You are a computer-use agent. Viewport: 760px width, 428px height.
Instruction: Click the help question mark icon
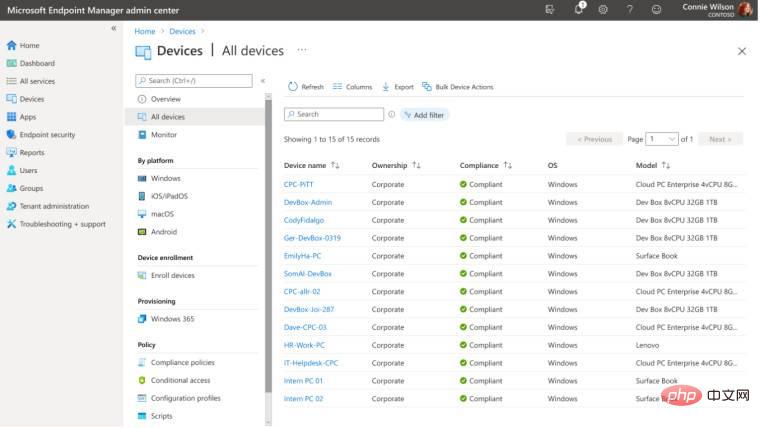pos(630,9)
